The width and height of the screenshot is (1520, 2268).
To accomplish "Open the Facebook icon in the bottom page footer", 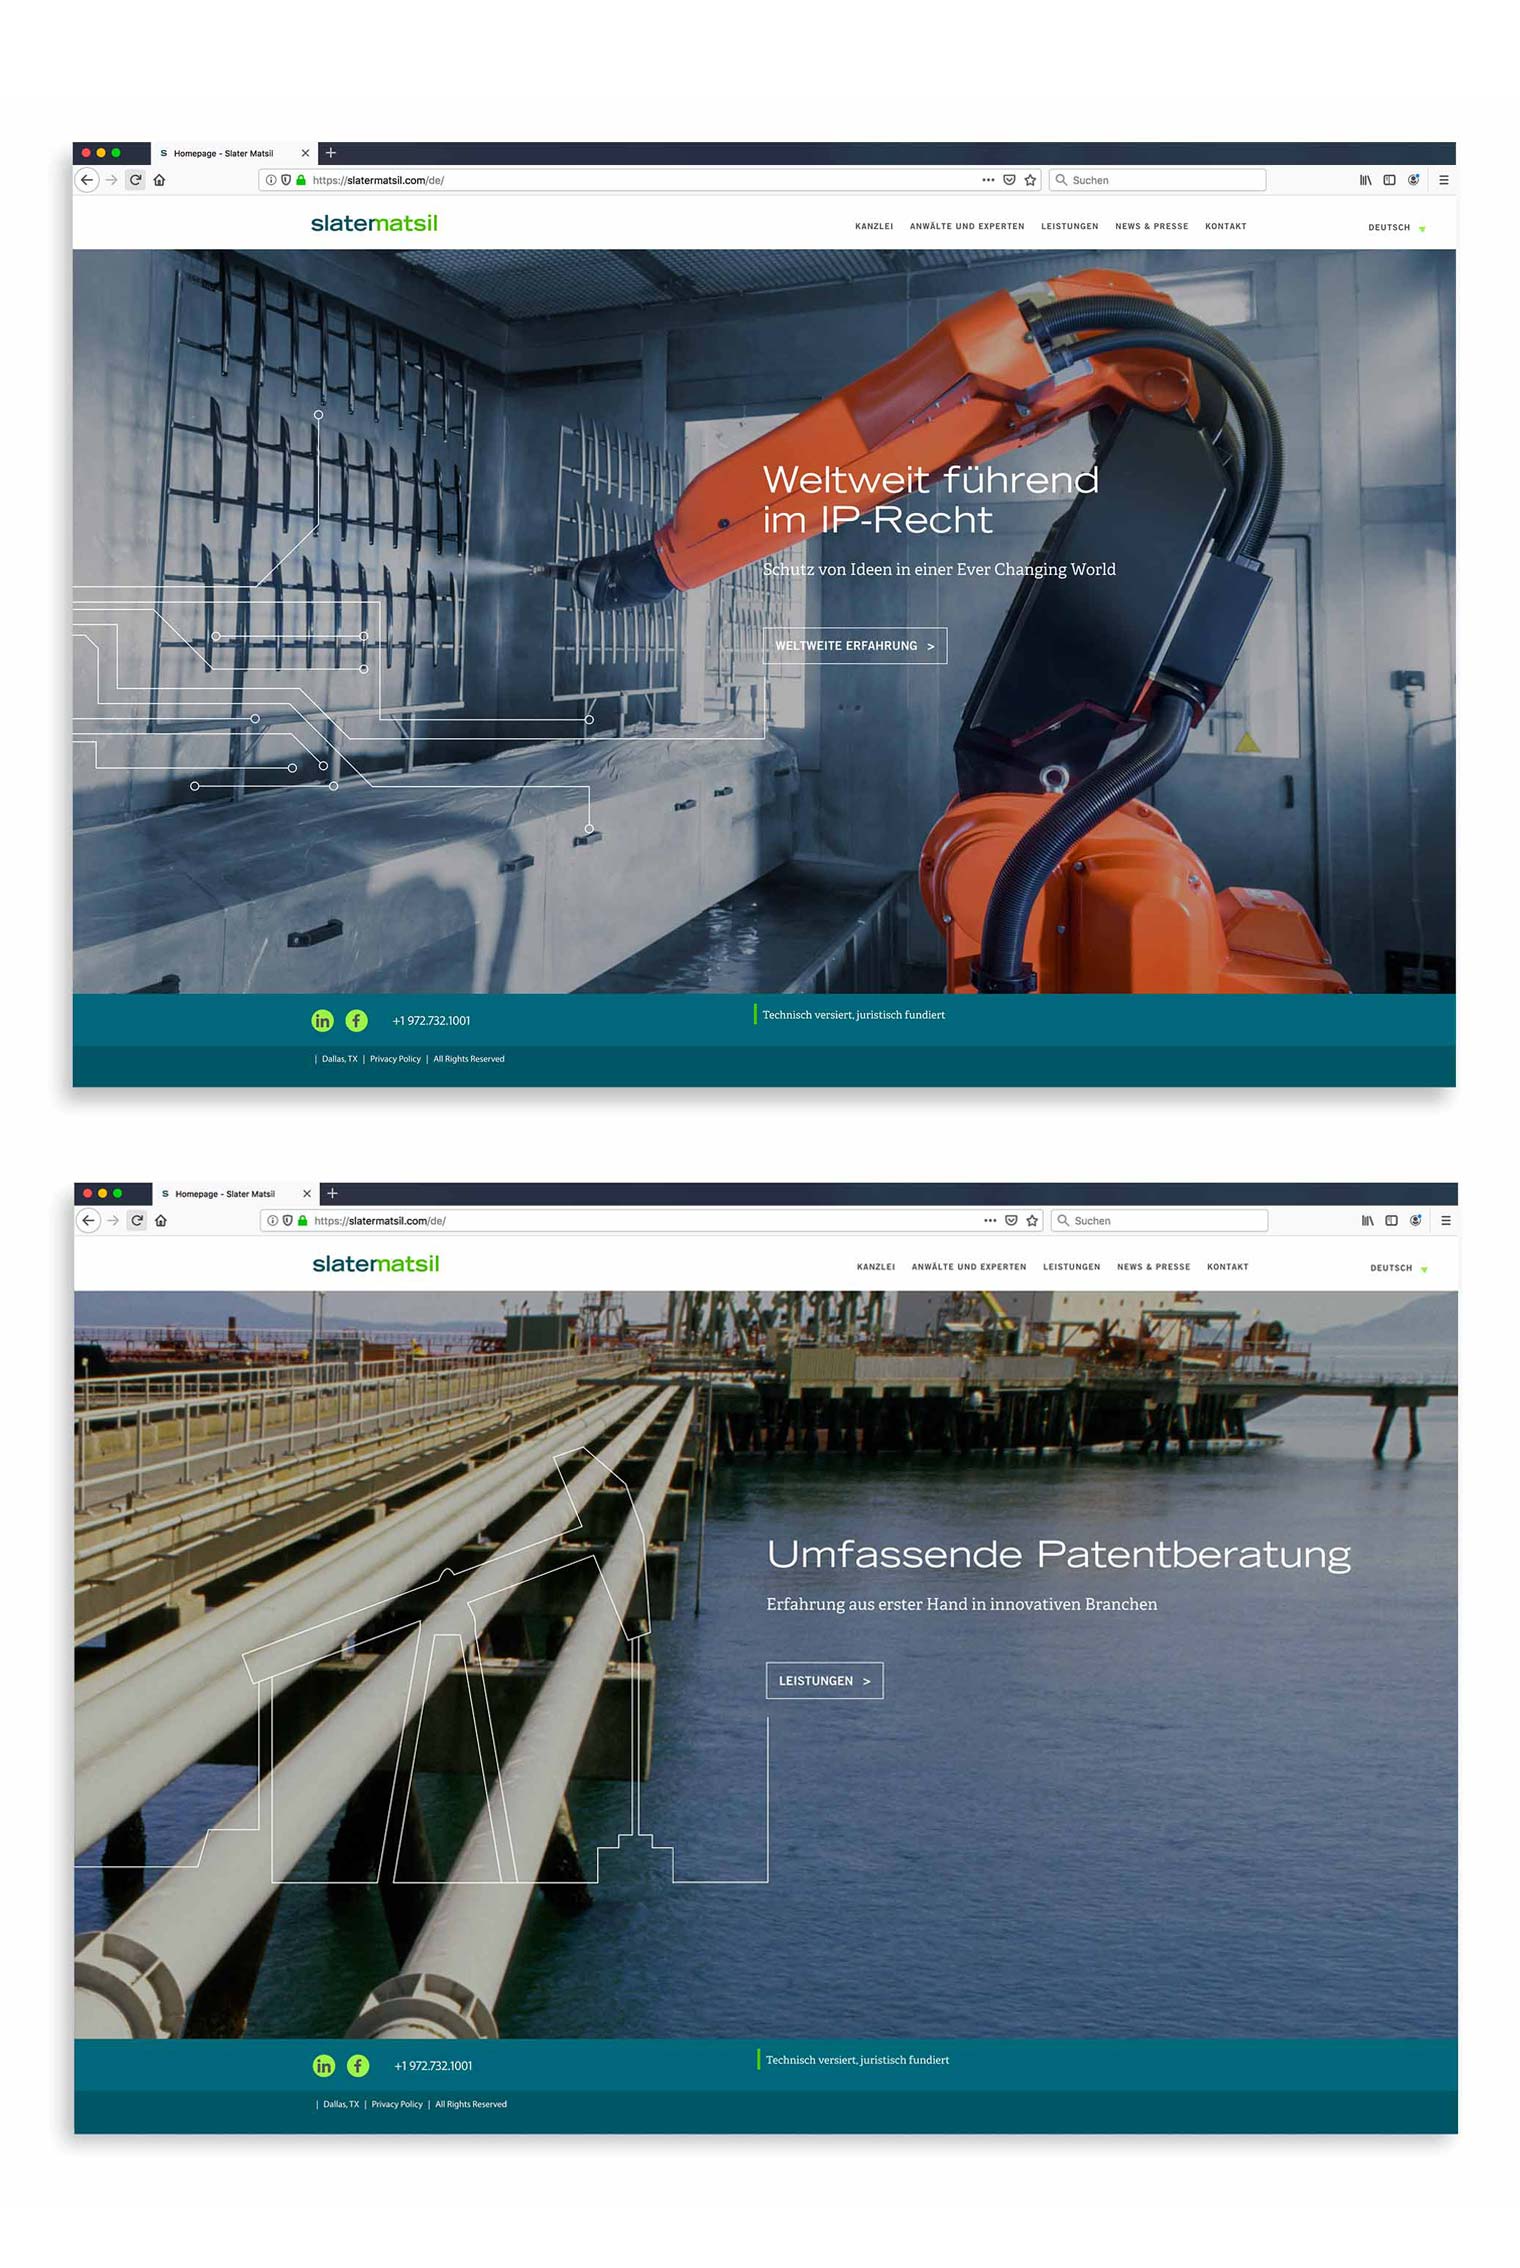I will [x=358, y=2065].
